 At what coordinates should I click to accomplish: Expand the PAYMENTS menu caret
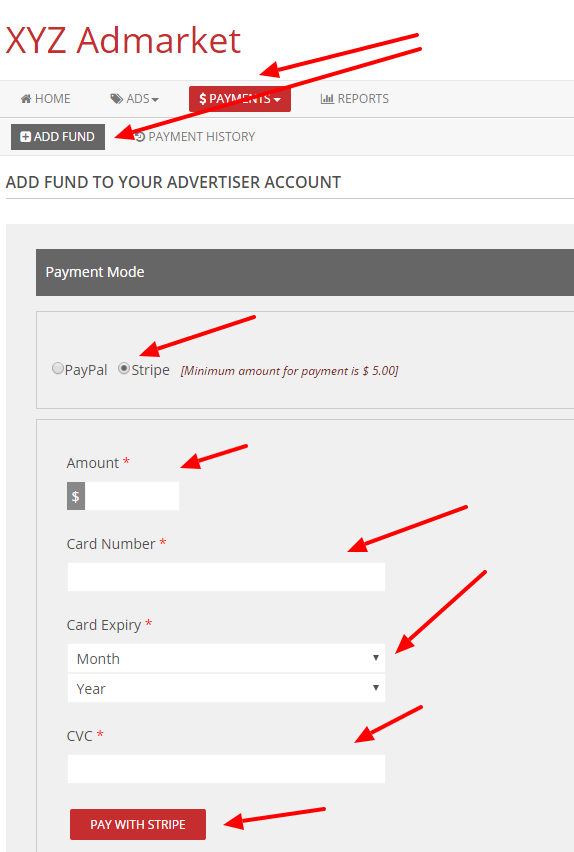point(277,100)
